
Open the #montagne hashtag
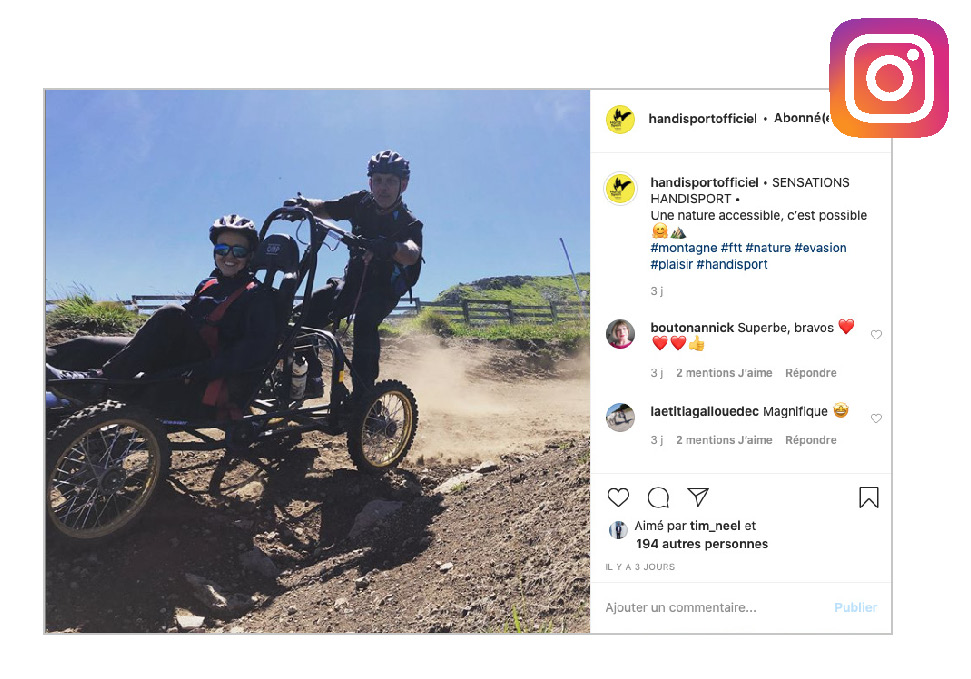tap(683, 248)
